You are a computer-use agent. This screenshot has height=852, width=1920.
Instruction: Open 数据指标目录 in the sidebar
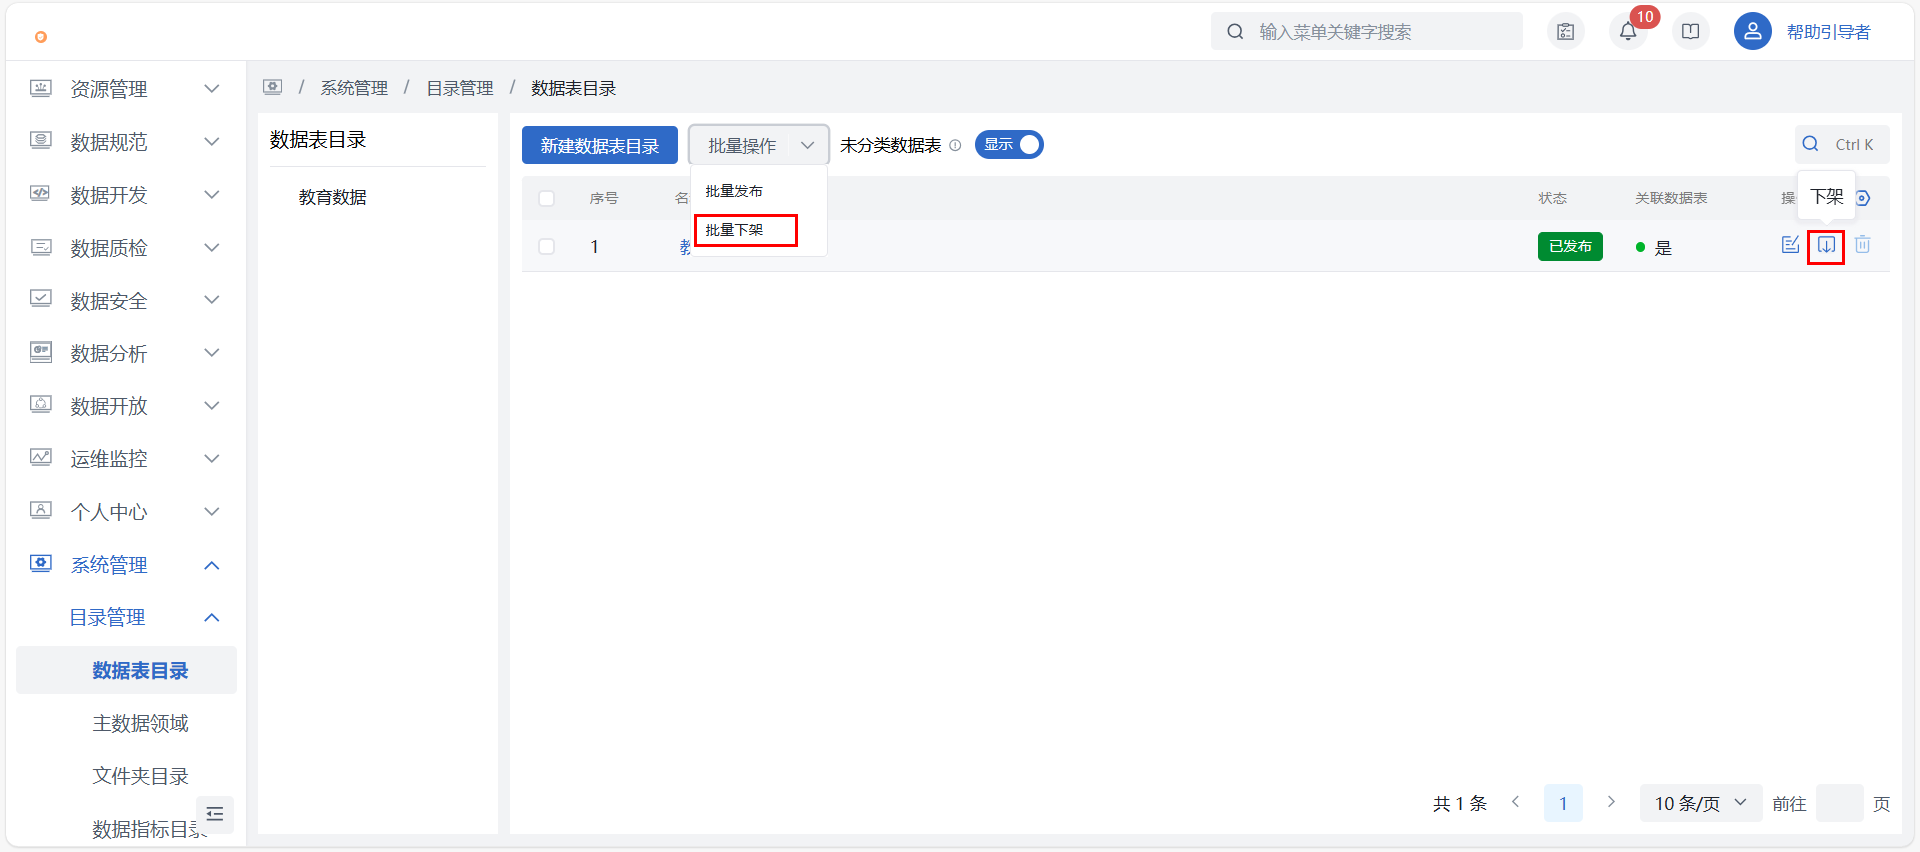[150, 829]
